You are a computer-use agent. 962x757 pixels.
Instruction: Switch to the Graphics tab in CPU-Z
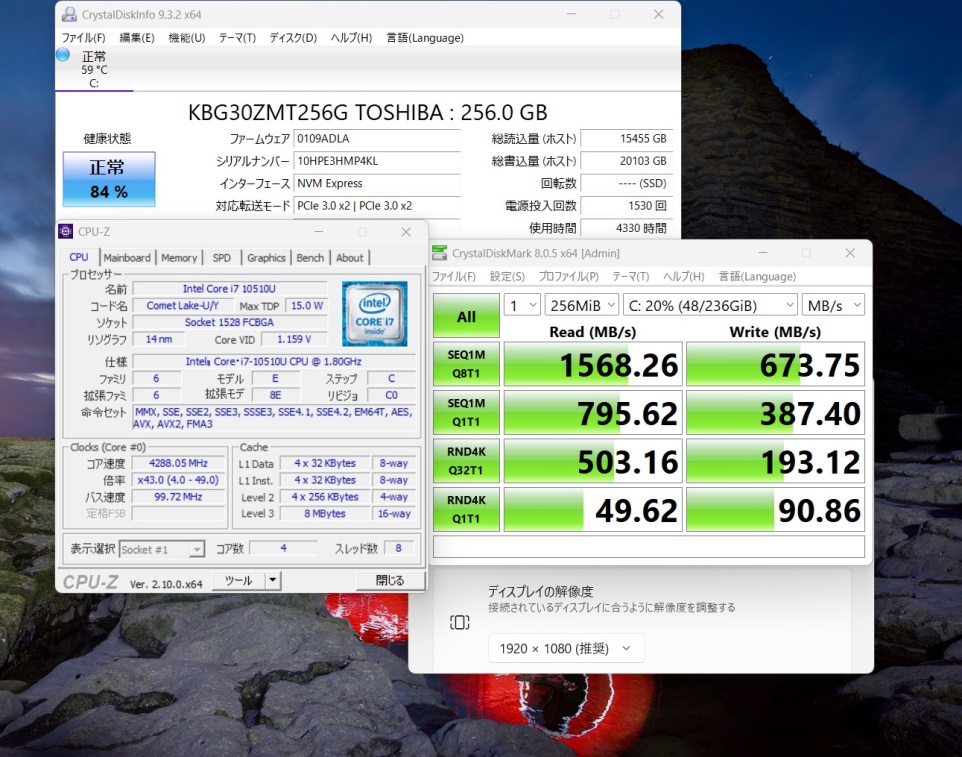pyautogui.click(x=266, y=258)
